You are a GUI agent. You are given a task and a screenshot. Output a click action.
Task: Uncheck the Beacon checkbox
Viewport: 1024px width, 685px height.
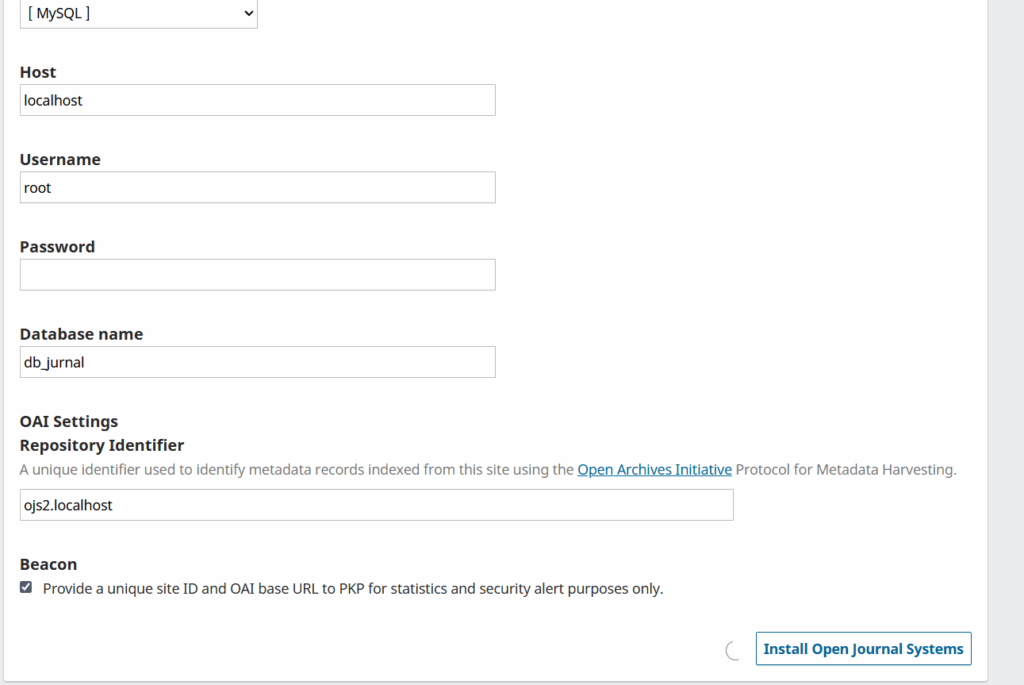pos(26,588)
